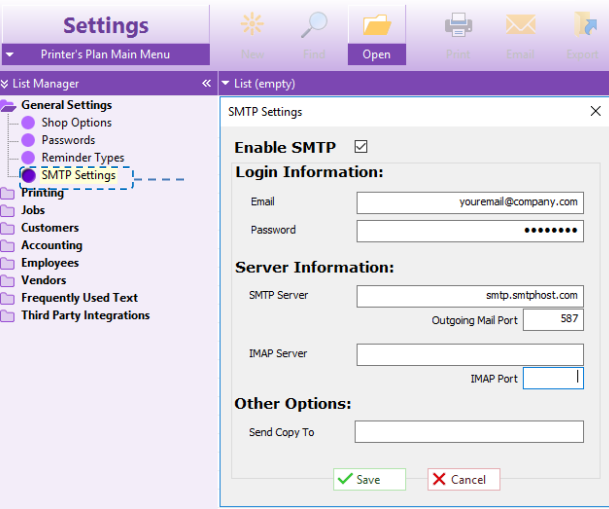609x509 pixels.
Task: Click the Employees folder icon
Action: pyautogui.click(x=7, y=263)
